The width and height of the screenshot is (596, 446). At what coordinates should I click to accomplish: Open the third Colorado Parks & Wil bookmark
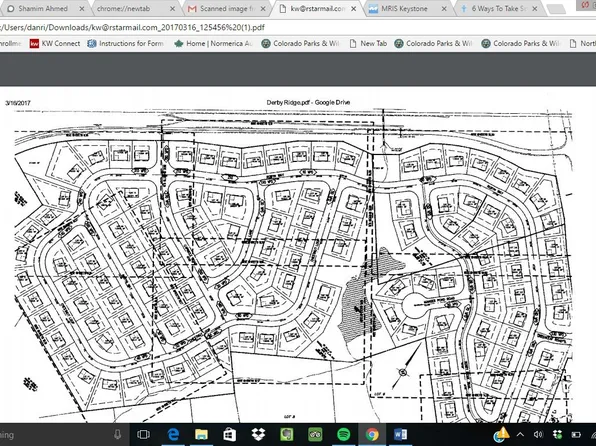click(521, 43)
